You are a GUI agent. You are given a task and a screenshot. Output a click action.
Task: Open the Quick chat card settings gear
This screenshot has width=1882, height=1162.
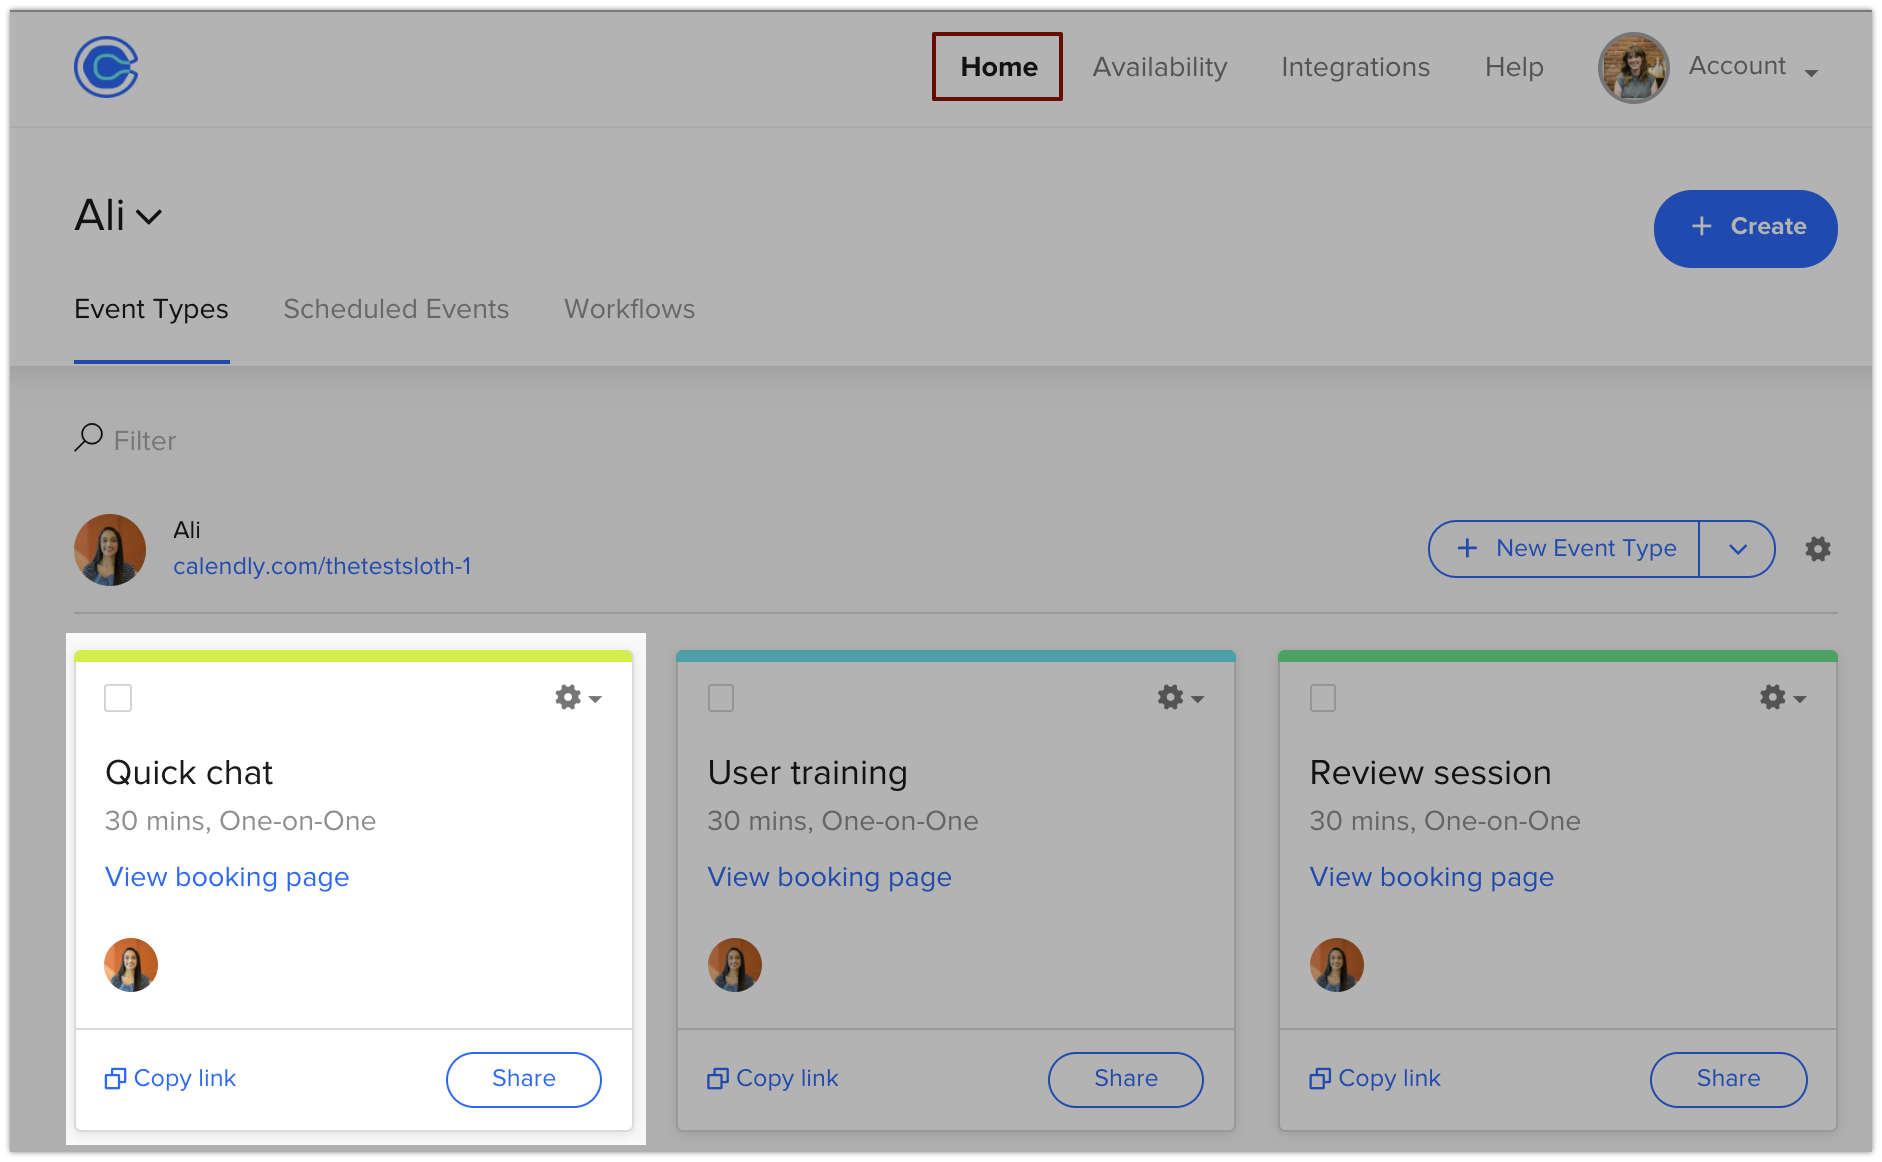coord(568,698)
